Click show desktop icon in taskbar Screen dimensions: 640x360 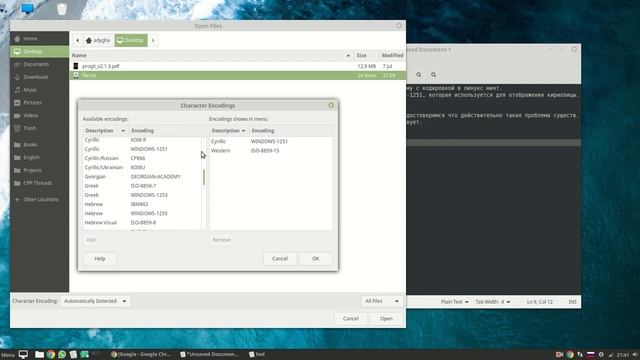coord(23,354)
